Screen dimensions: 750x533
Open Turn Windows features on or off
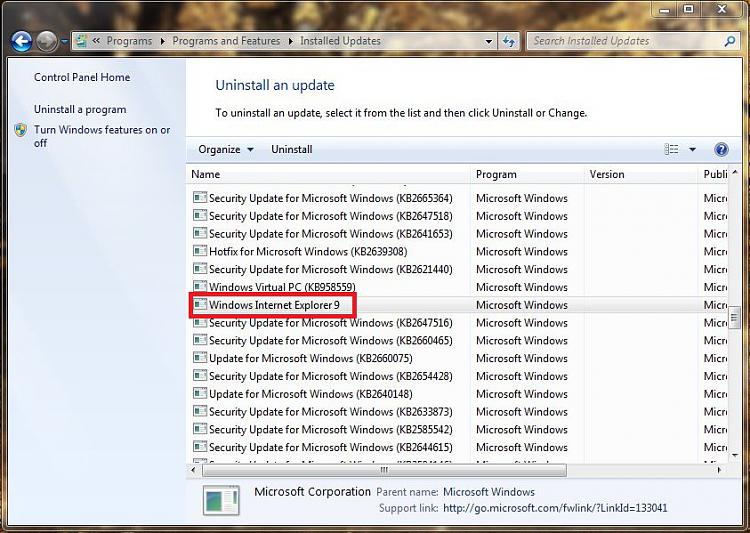[102, 136]
